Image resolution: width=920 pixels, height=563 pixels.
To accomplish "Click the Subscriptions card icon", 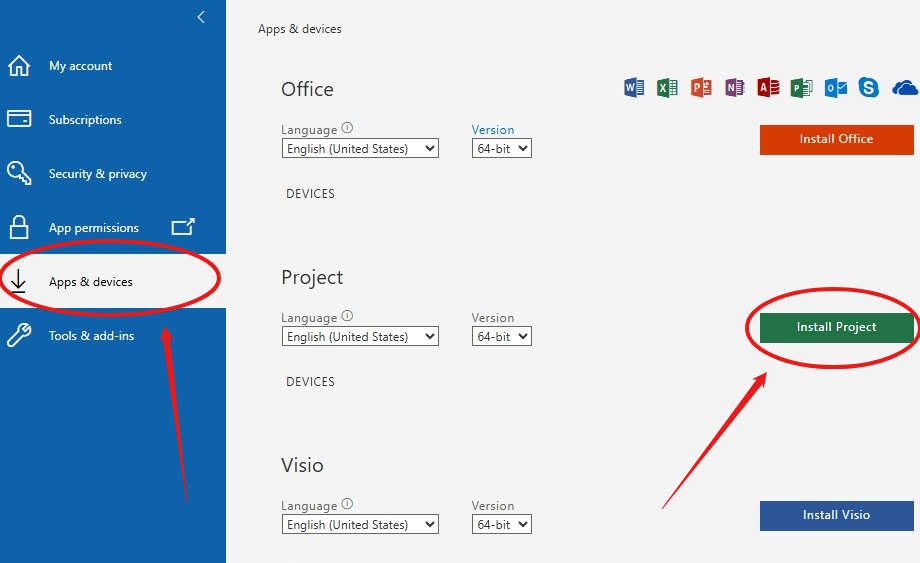I will [x=19, y=118].
